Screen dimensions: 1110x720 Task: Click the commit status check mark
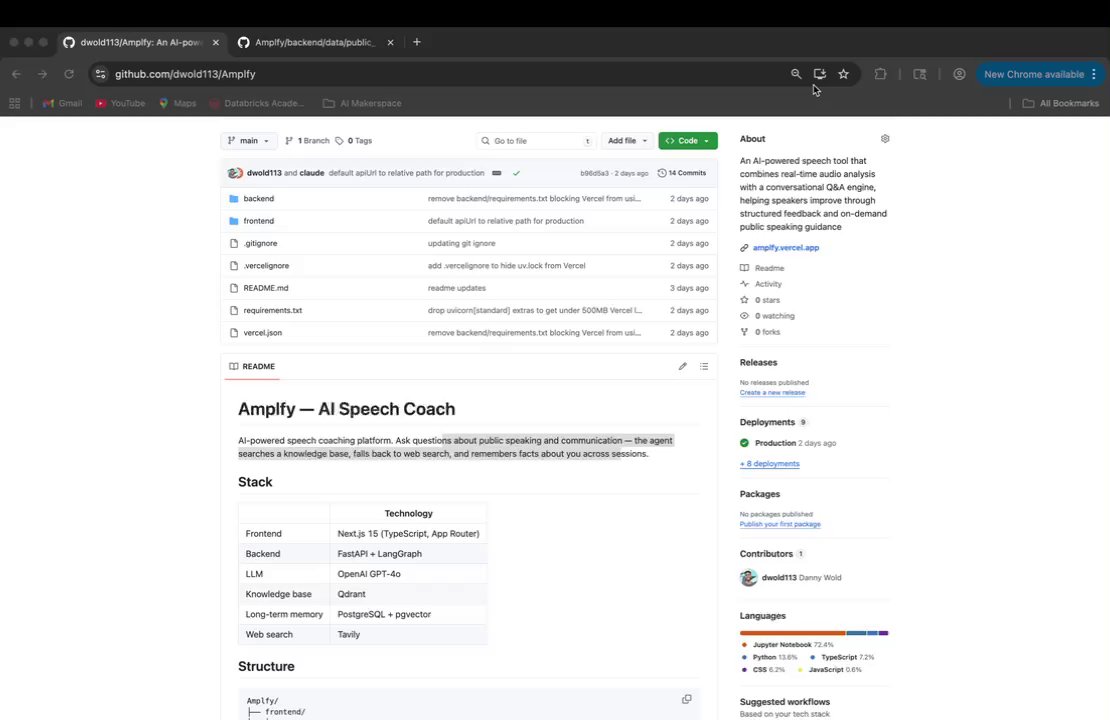pyautogui.click(x=516, y=173)
